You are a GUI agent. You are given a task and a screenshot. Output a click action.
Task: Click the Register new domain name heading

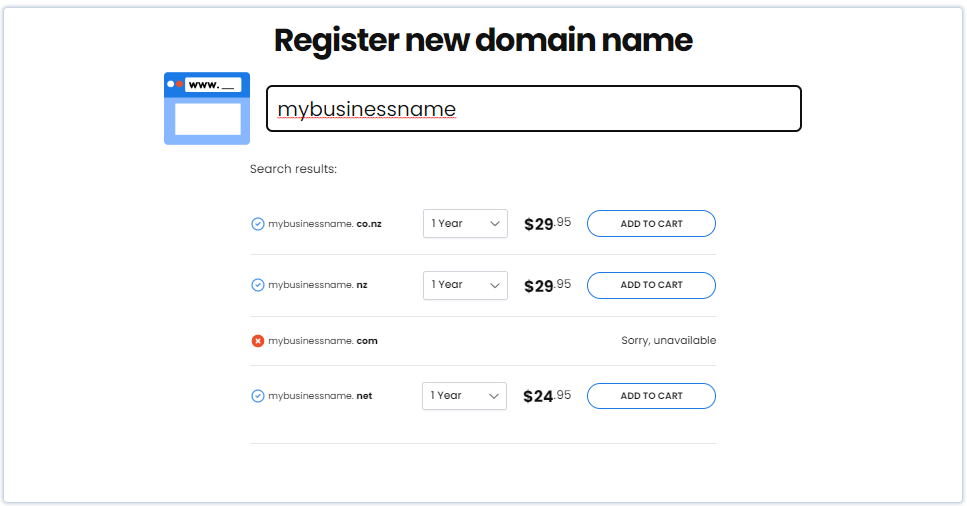[484, 41]
